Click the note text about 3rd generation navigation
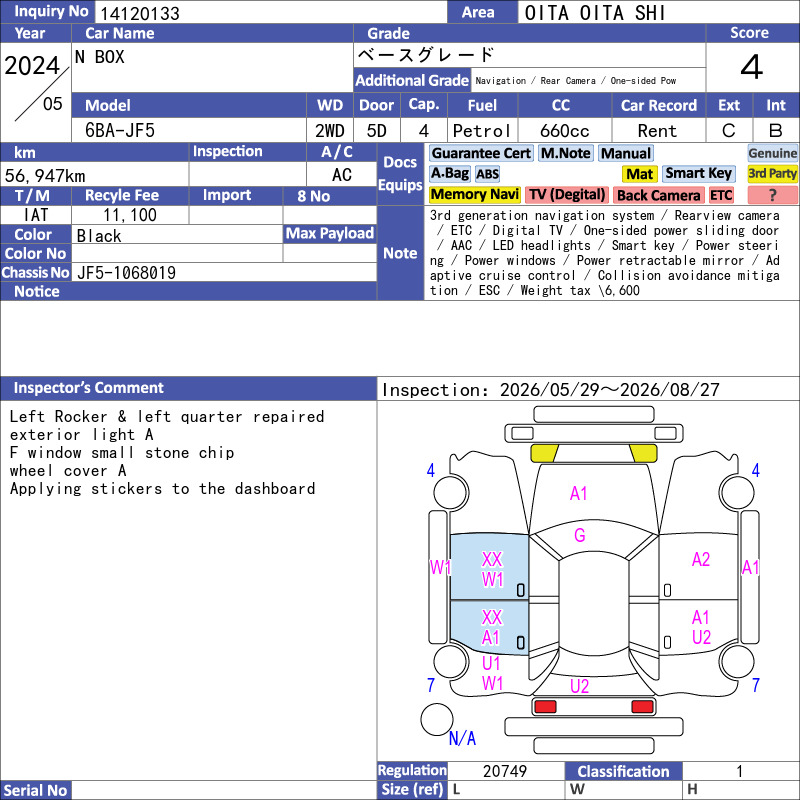This screenshot has height=800, width=800. click(604, 253)
